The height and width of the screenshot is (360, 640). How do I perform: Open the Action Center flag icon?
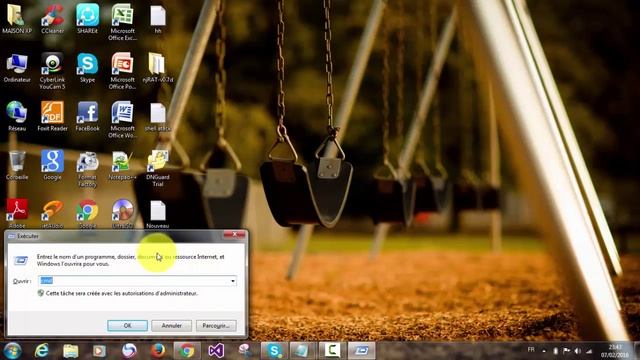[x=567, y=351]
